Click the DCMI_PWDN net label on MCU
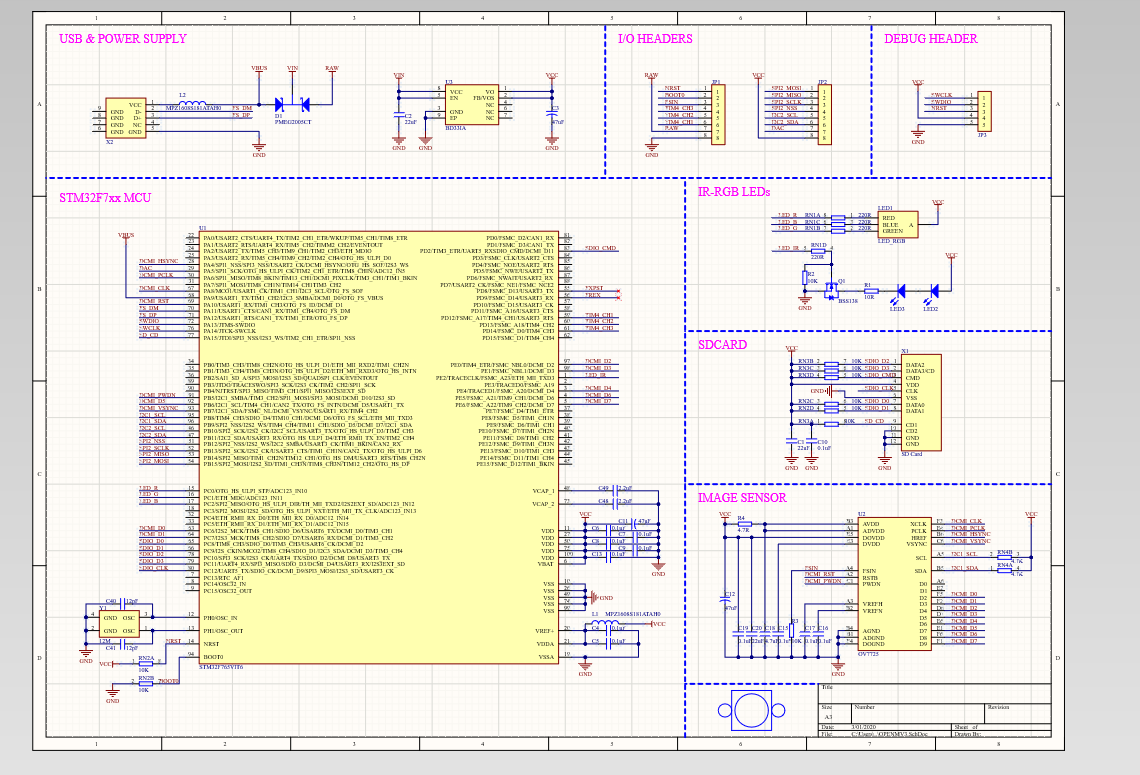 click(x=157, y=395)
